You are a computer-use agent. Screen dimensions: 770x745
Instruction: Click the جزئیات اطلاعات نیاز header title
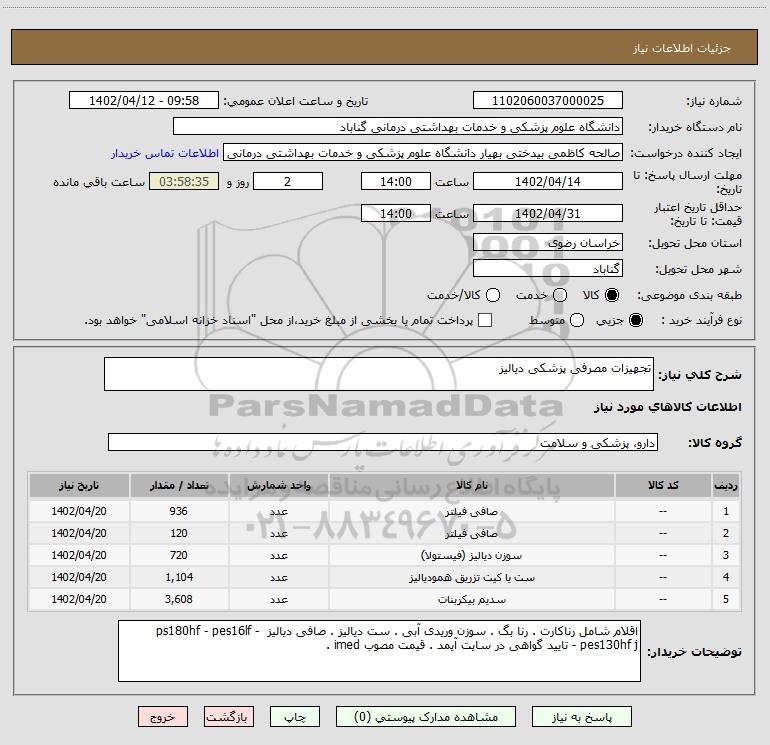[682, 48]
